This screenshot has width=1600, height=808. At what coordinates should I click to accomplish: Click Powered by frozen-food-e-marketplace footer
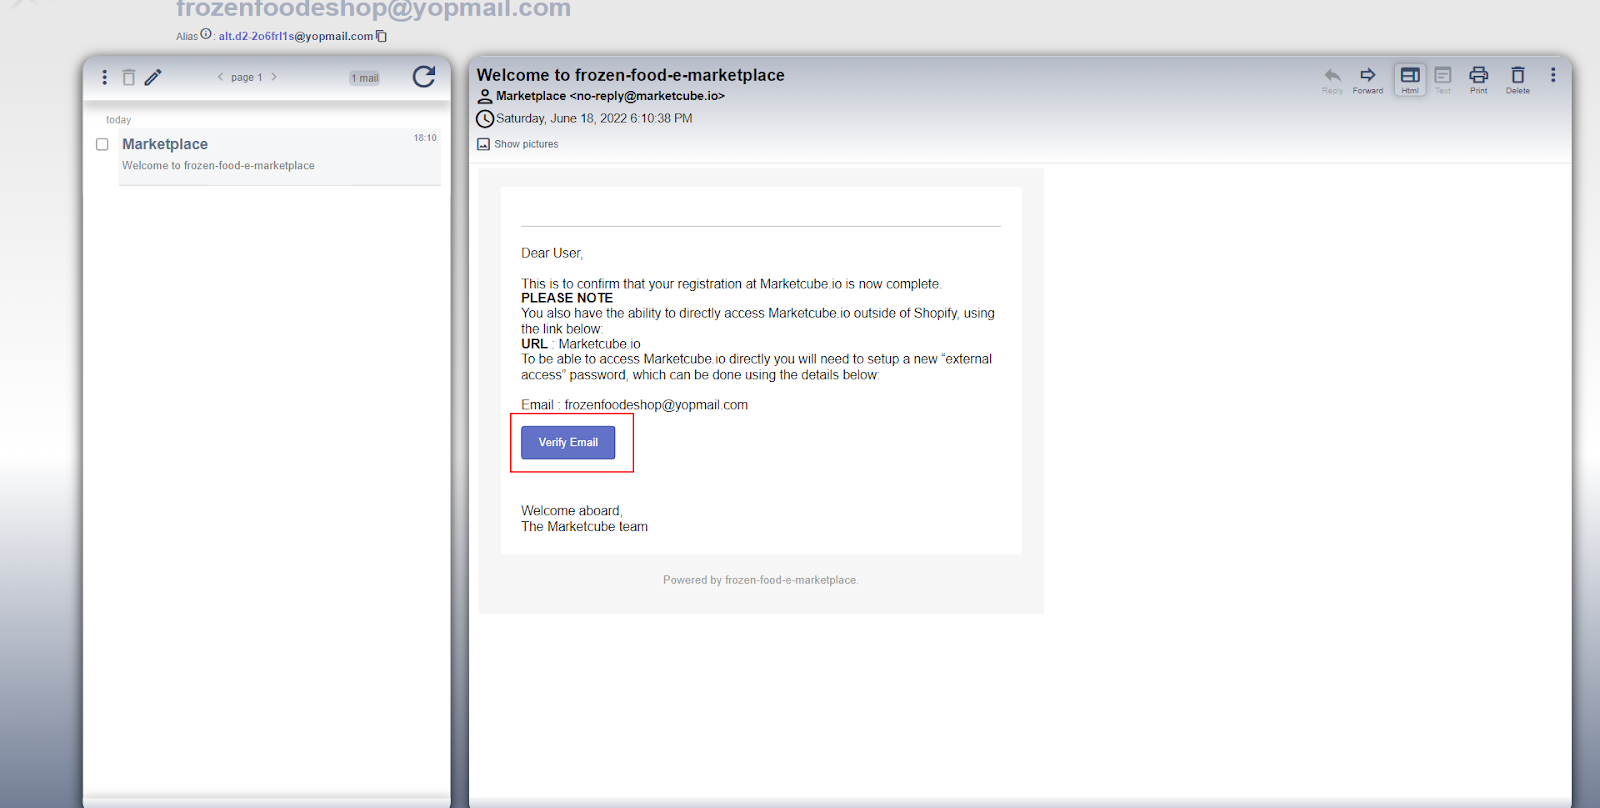pyautogui.click(x=761, y=580)
